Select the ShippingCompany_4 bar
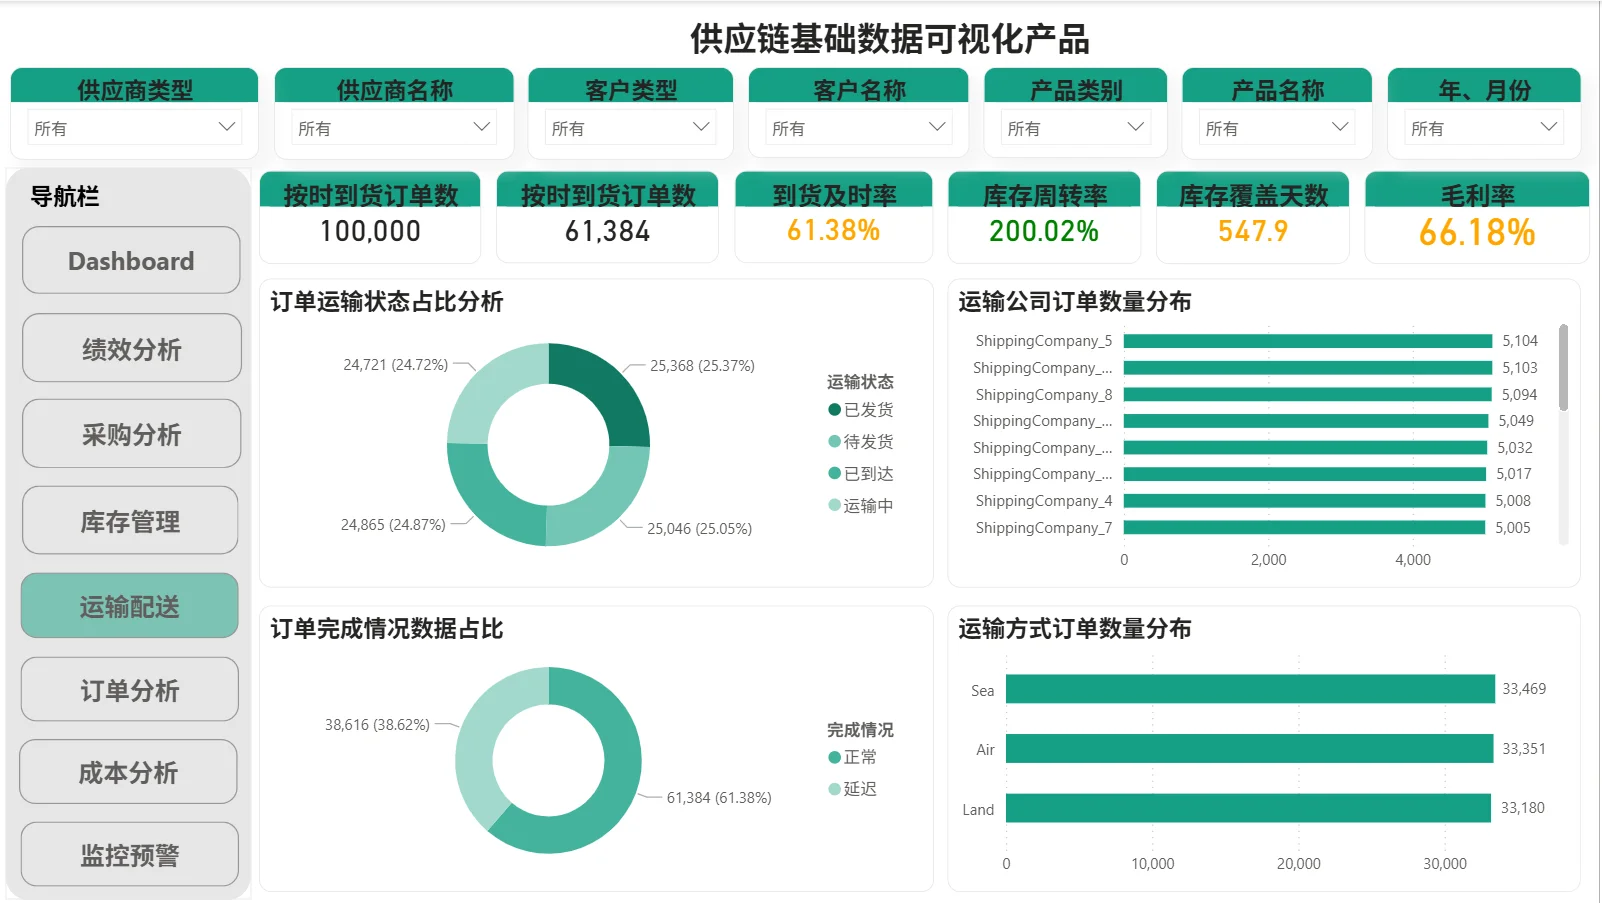 (1305, 501)
